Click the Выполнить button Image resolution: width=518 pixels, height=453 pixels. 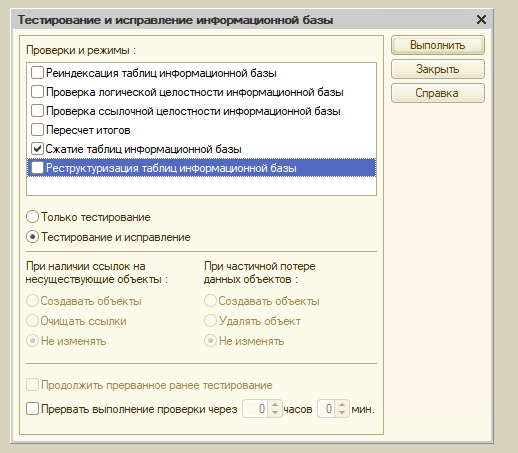pyautogui.click(x=438, y=45)
